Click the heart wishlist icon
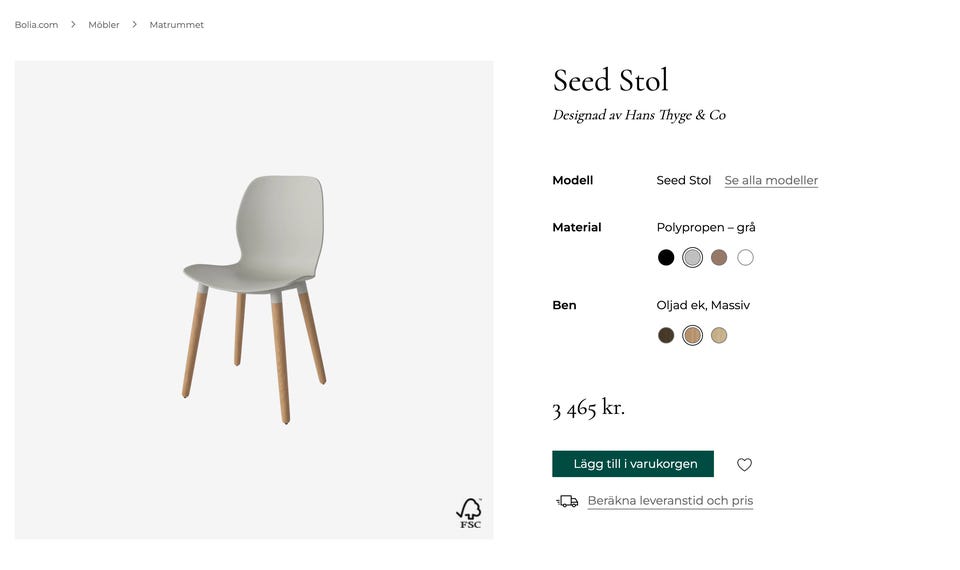This screenshot has width=960, height=570. point(744,464)
